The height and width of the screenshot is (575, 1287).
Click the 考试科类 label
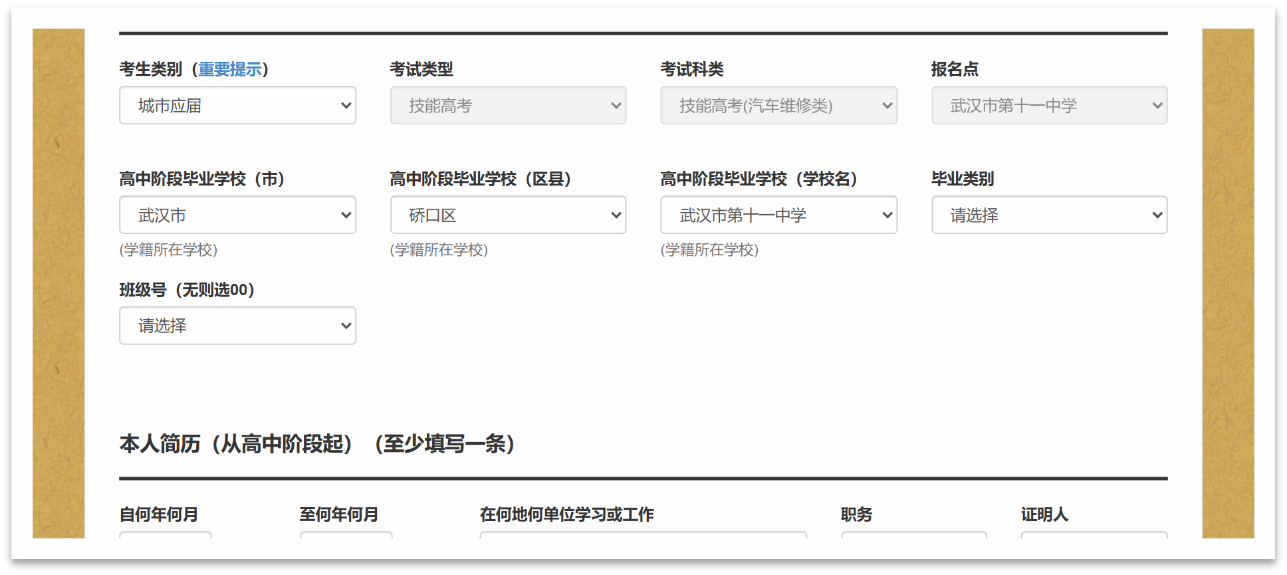pos(692,69)
